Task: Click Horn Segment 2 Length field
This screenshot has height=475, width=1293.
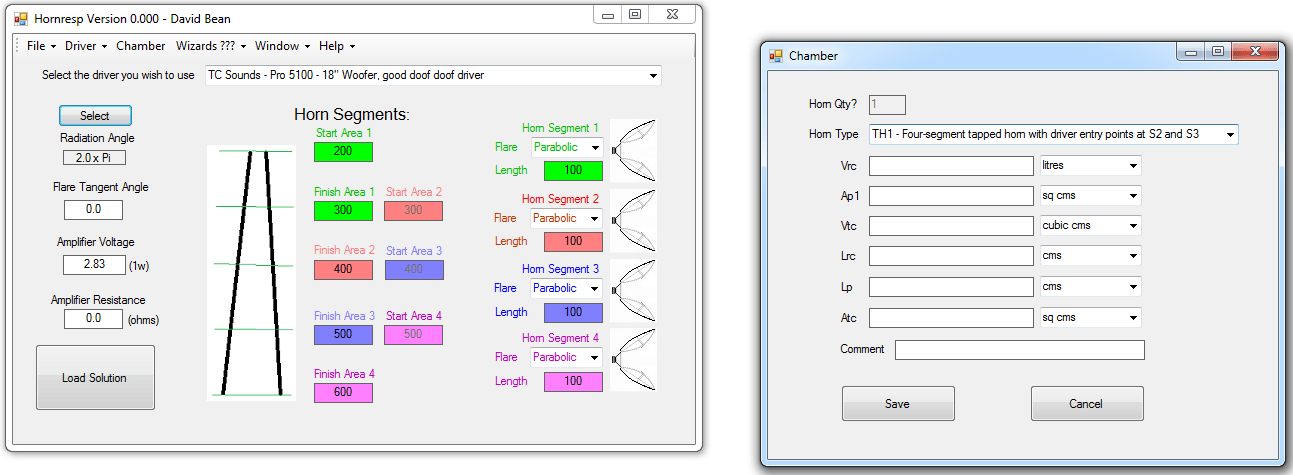Action: click(573, 241)
